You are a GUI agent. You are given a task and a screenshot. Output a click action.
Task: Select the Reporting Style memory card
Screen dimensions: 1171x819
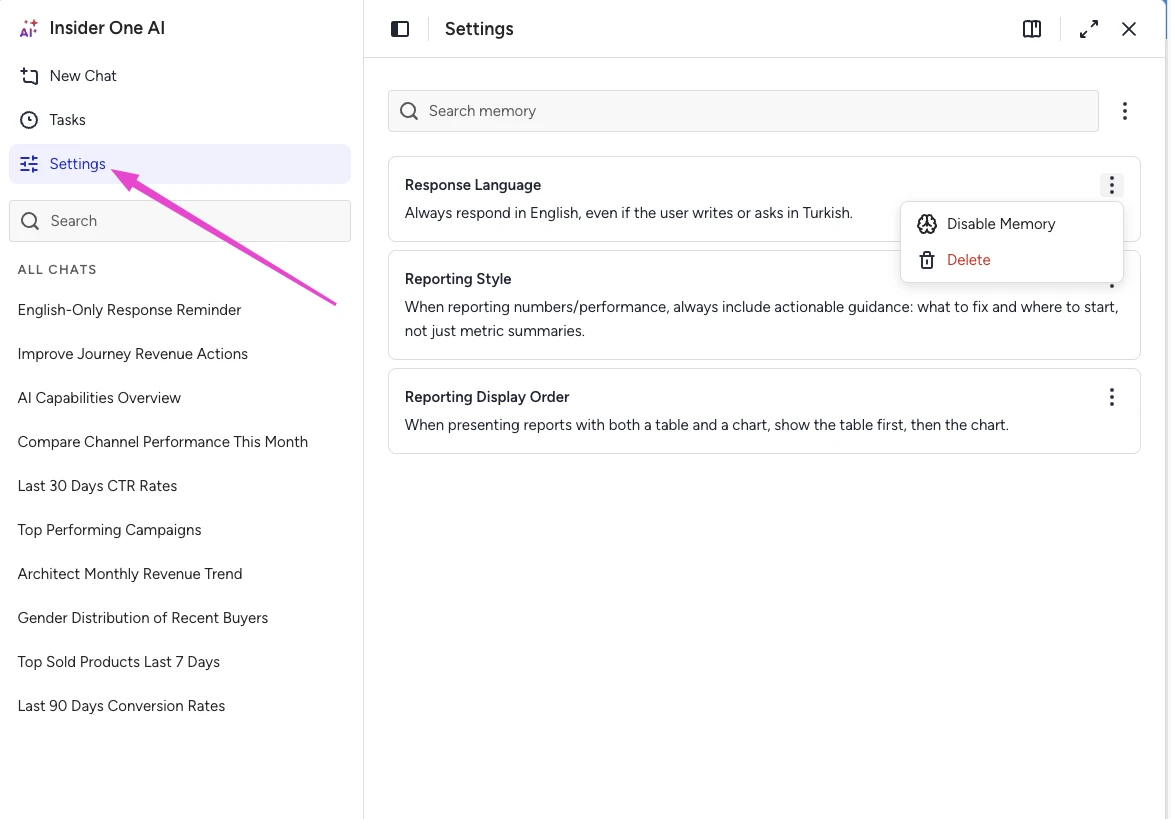[x=764, y=305]
